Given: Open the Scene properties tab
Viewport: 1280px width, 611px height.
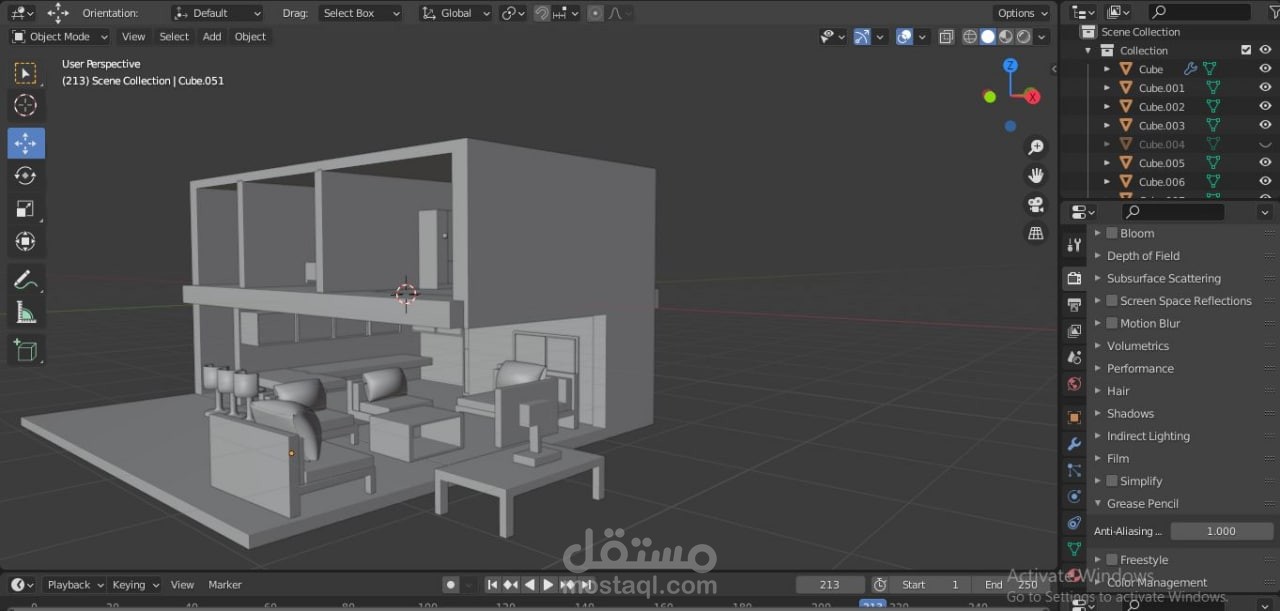Looking at the screenshot, I should [x=1074, y=357].
